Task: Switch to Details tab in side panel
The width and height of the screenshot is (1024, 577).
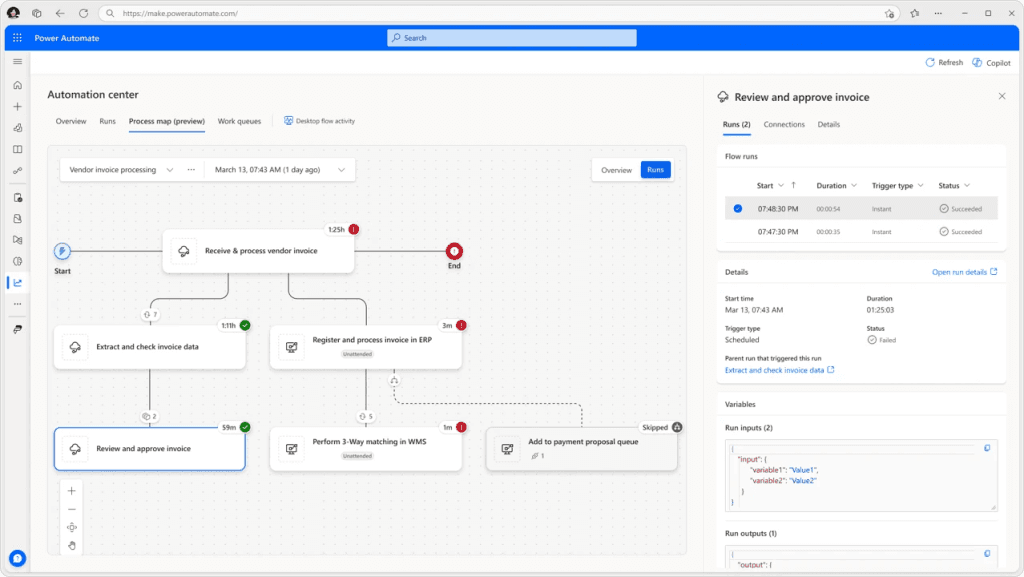Action: tap(828, 124)
